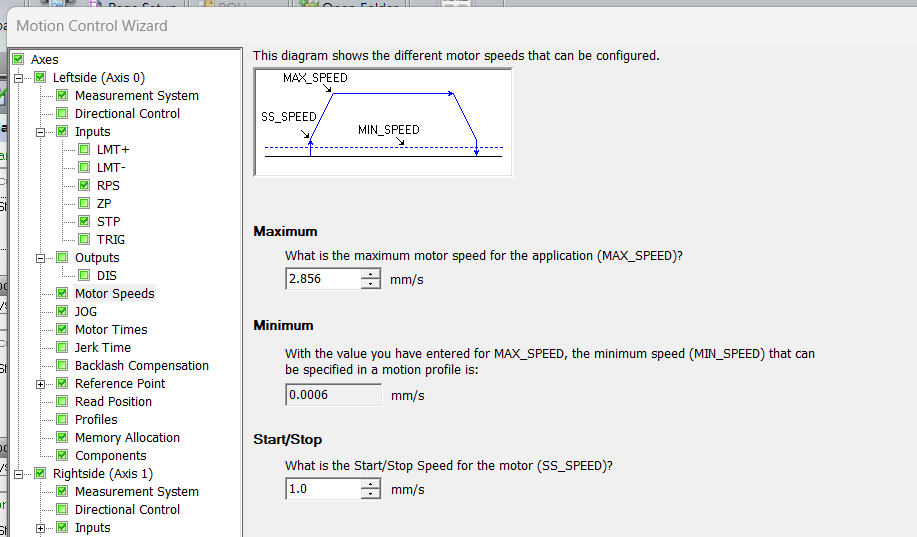917x537 pixels.
Task: Select the JOG tree entry
Action: click(x=86, y=312)
